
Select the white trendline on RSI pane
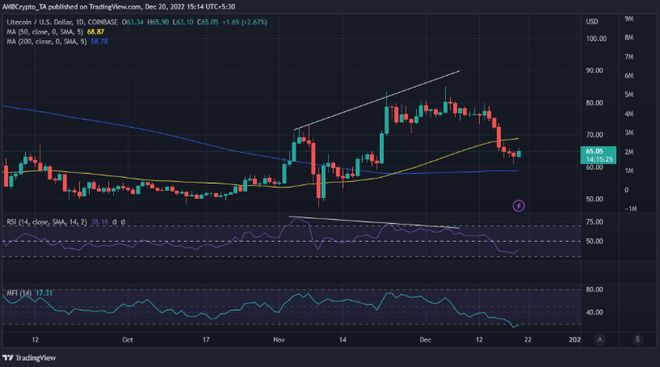coord(374,222)
